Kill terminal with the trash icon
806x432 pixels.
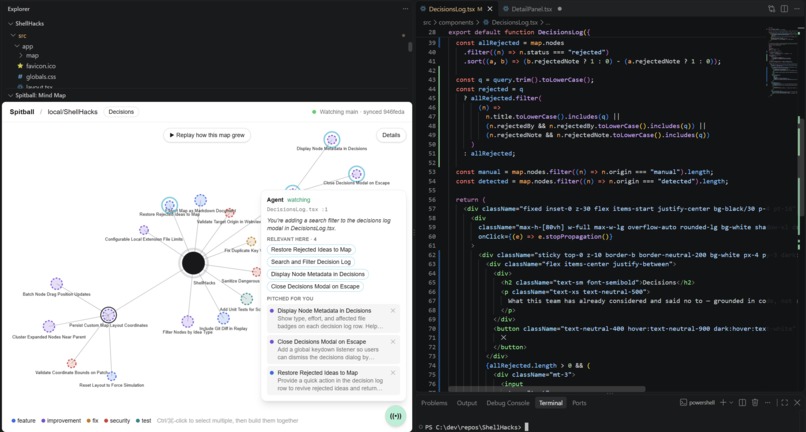click(755, 403)
